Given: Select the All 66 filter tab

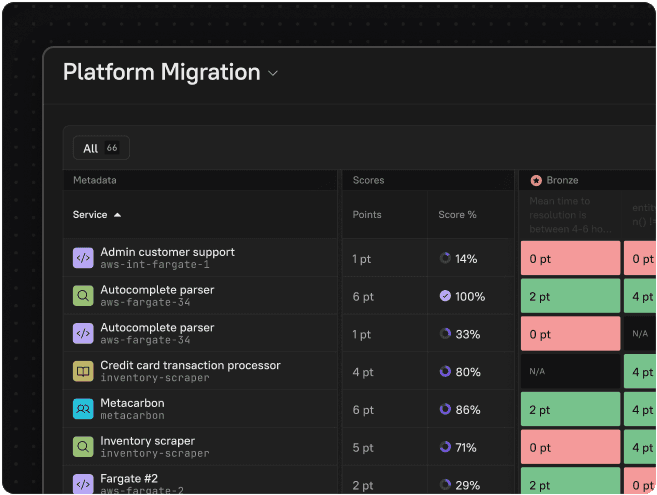Looking at the screenshot, I should 101,148.
